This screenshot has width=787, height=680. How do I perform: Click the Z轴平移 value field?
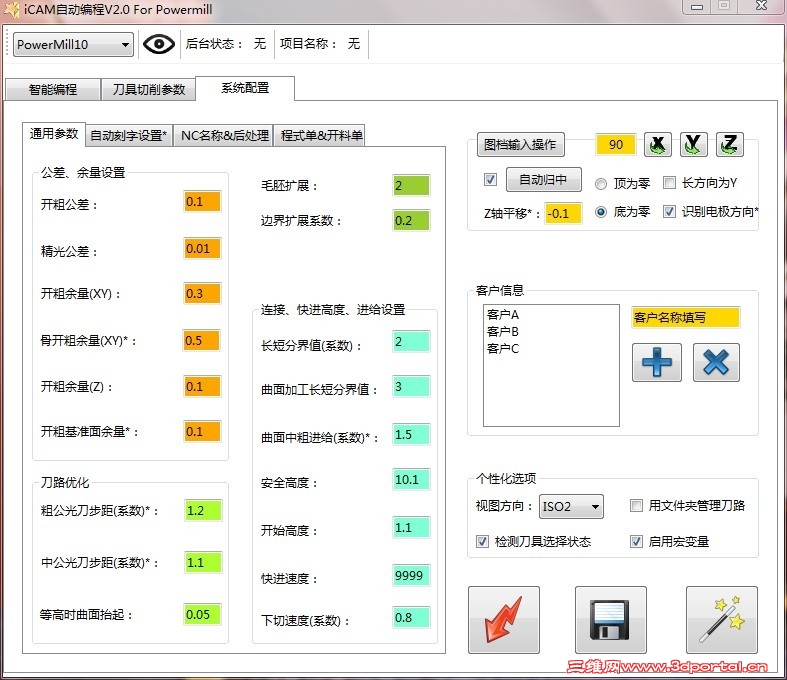click(563, 214)
